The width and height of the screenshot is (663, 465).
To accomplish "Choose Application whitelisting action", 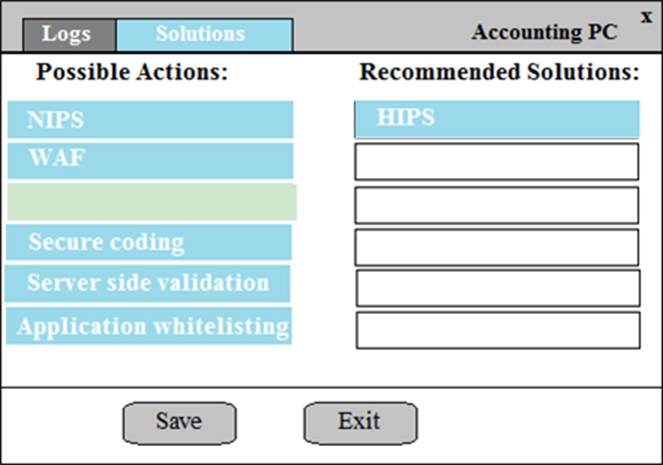I will (150, 326).
